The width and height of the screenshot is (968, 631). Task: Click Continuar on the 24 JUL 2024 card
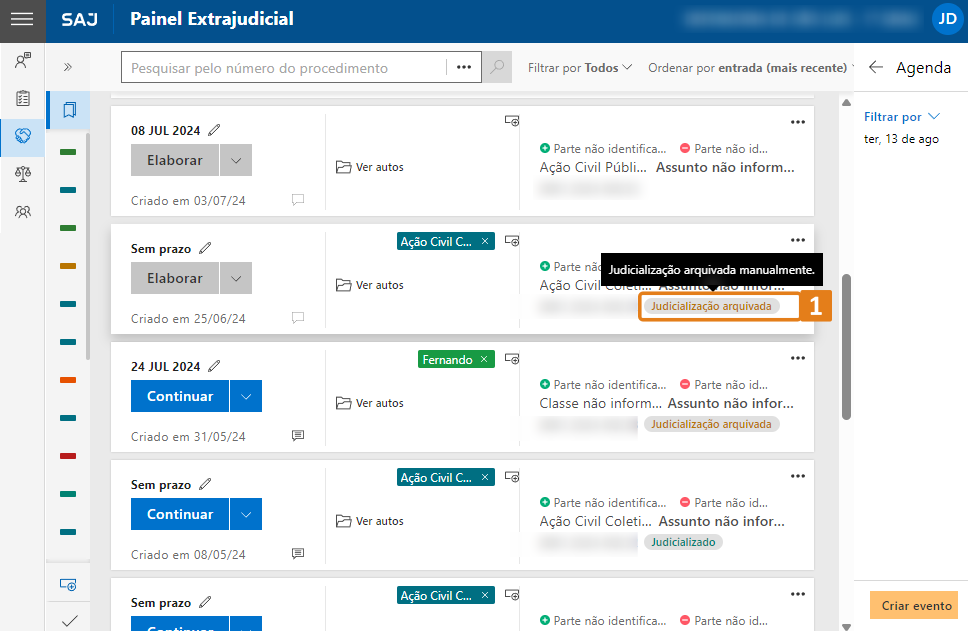click(180, 396)
